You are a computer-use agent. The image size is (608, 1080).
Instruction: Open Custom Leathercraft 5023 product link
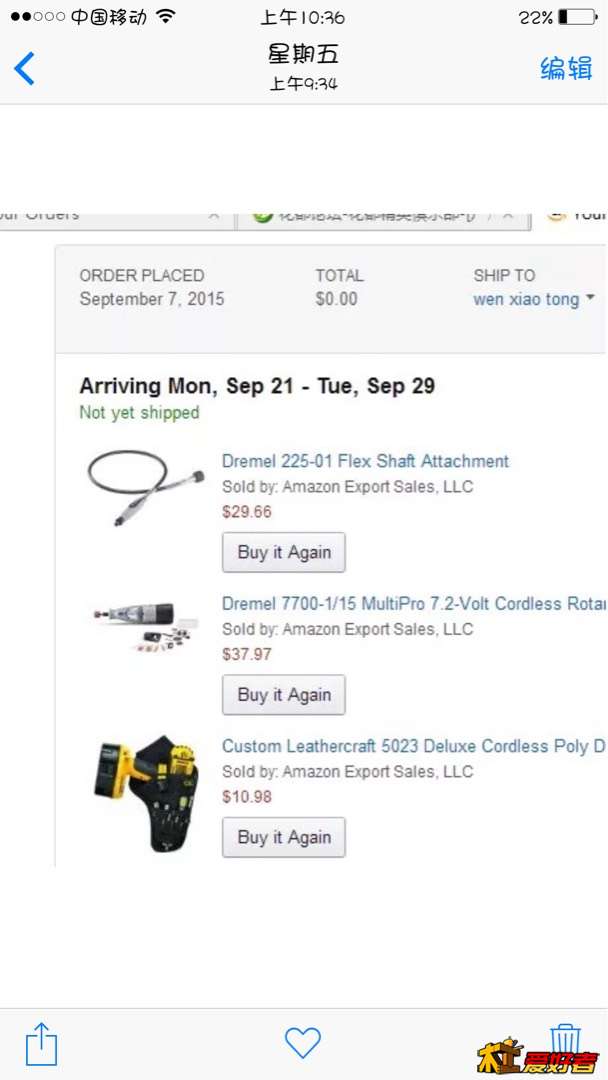414,746
